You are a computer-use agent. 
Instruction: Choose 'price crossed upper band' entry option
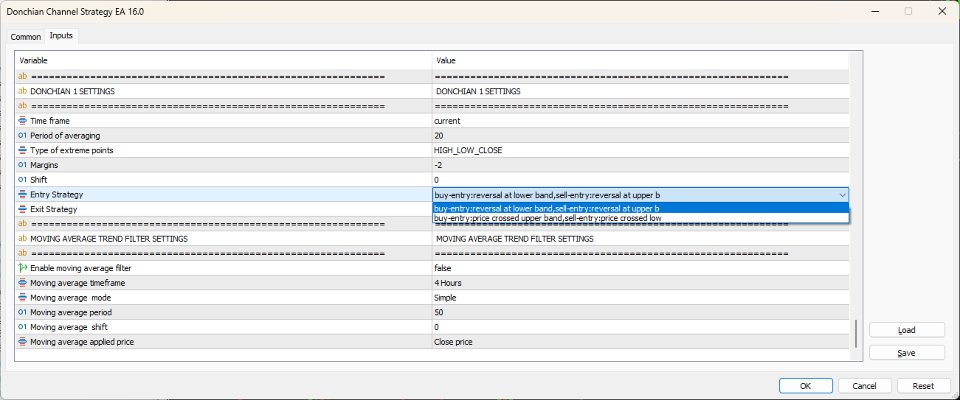[x=640, y=217]
